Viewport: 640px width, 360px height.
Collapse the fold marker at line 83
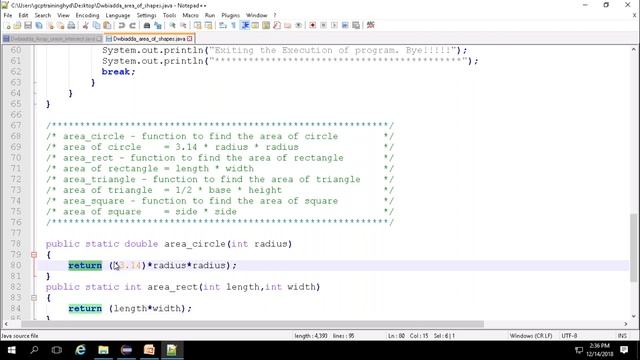pyautogui.click(x=34, y=298)
